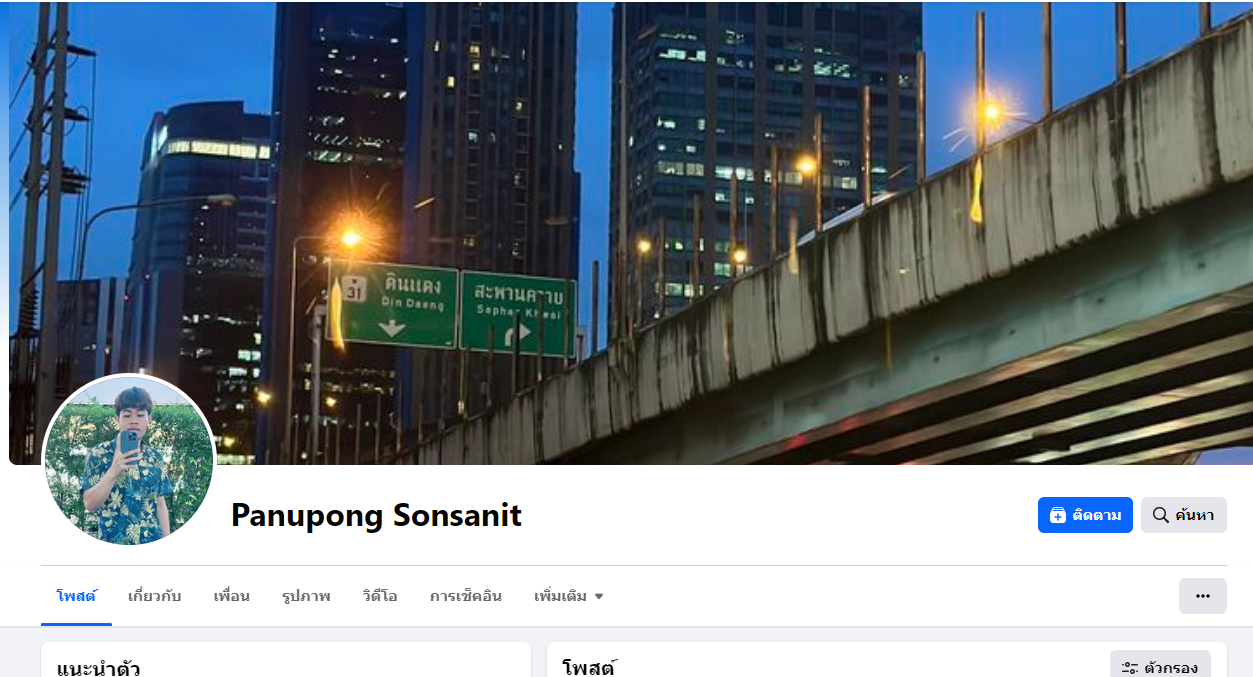Open the three-dot profile options menu
Image resolution: width=1253 pixels, height=677 pixels.
(1203, 596)
